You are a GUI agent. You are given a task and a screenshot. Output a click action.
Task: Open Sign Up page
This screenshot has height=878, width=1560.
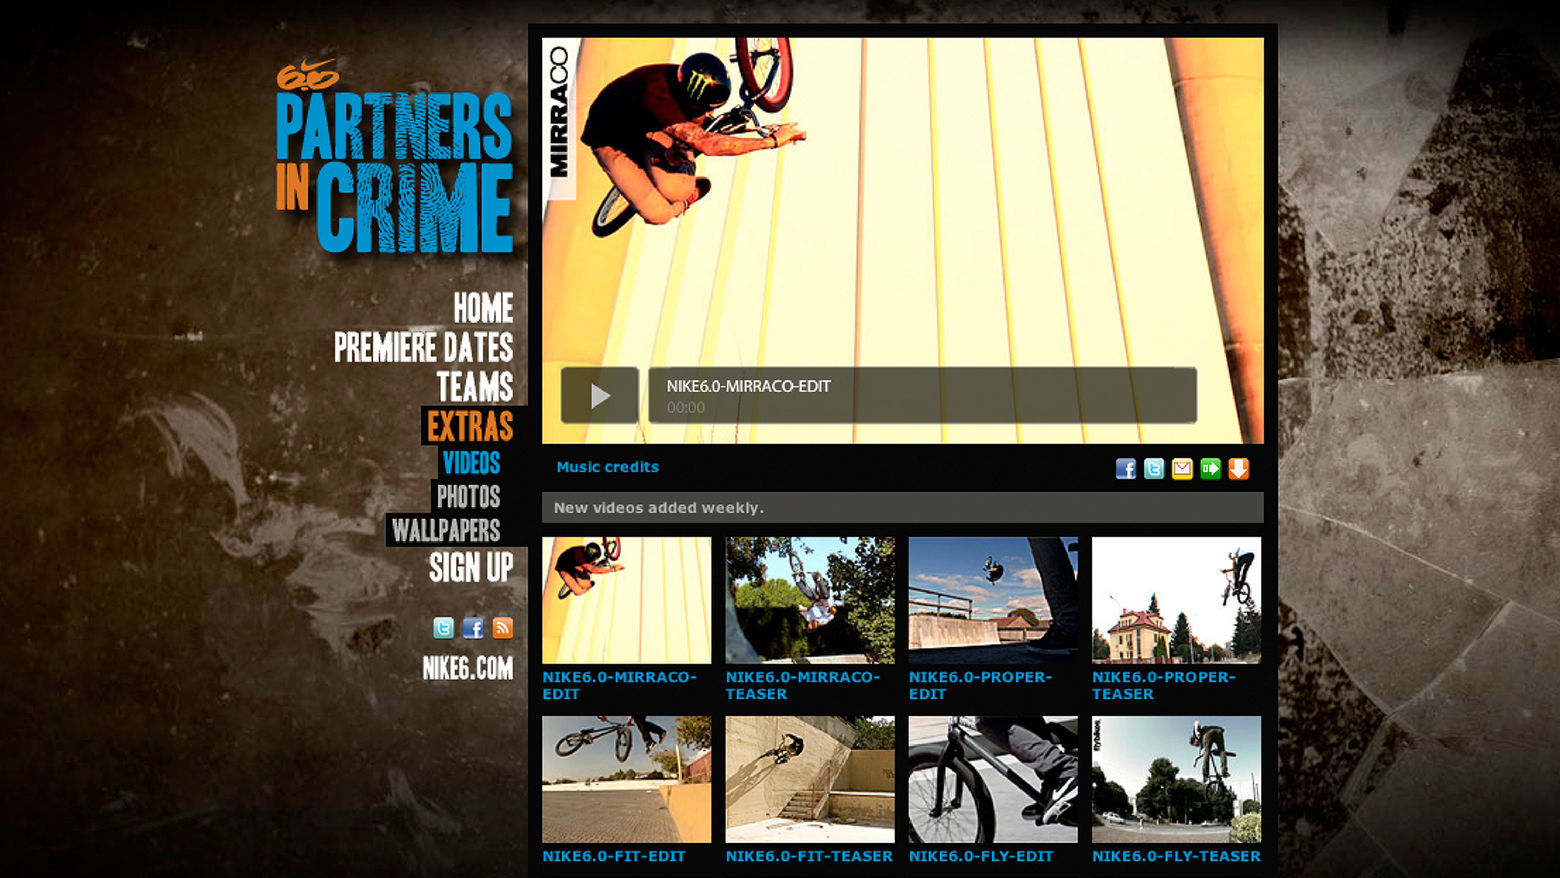tap(471, 568)
